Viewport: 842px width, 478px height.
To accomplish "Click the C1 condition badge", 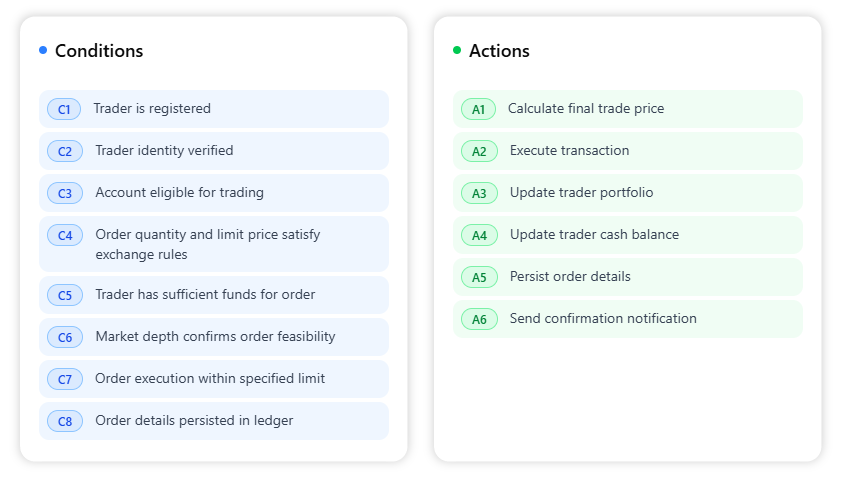I will (x=64, y=109).
